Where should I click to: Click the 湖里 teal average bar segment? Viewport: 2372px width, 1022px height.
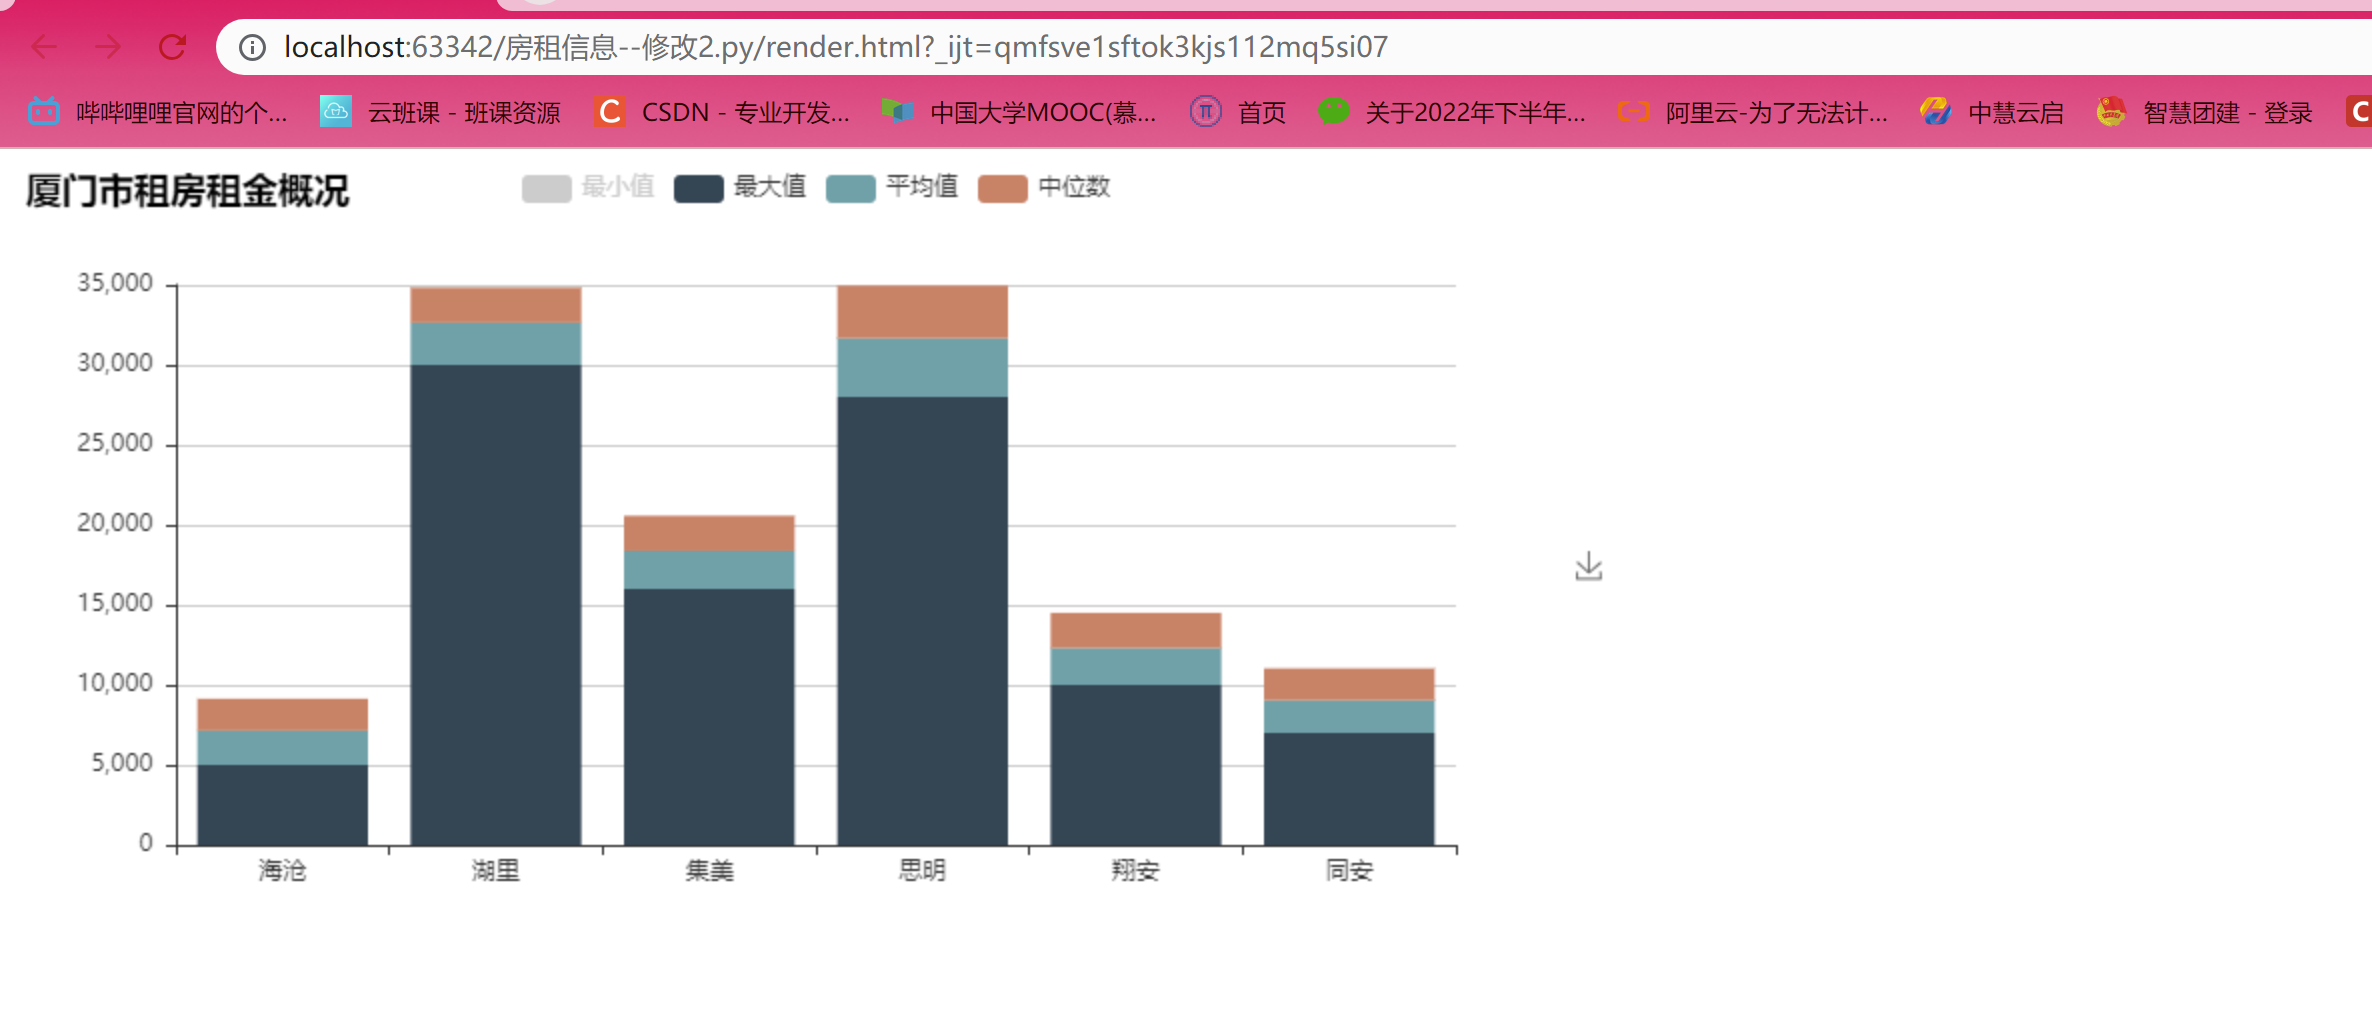496,344
